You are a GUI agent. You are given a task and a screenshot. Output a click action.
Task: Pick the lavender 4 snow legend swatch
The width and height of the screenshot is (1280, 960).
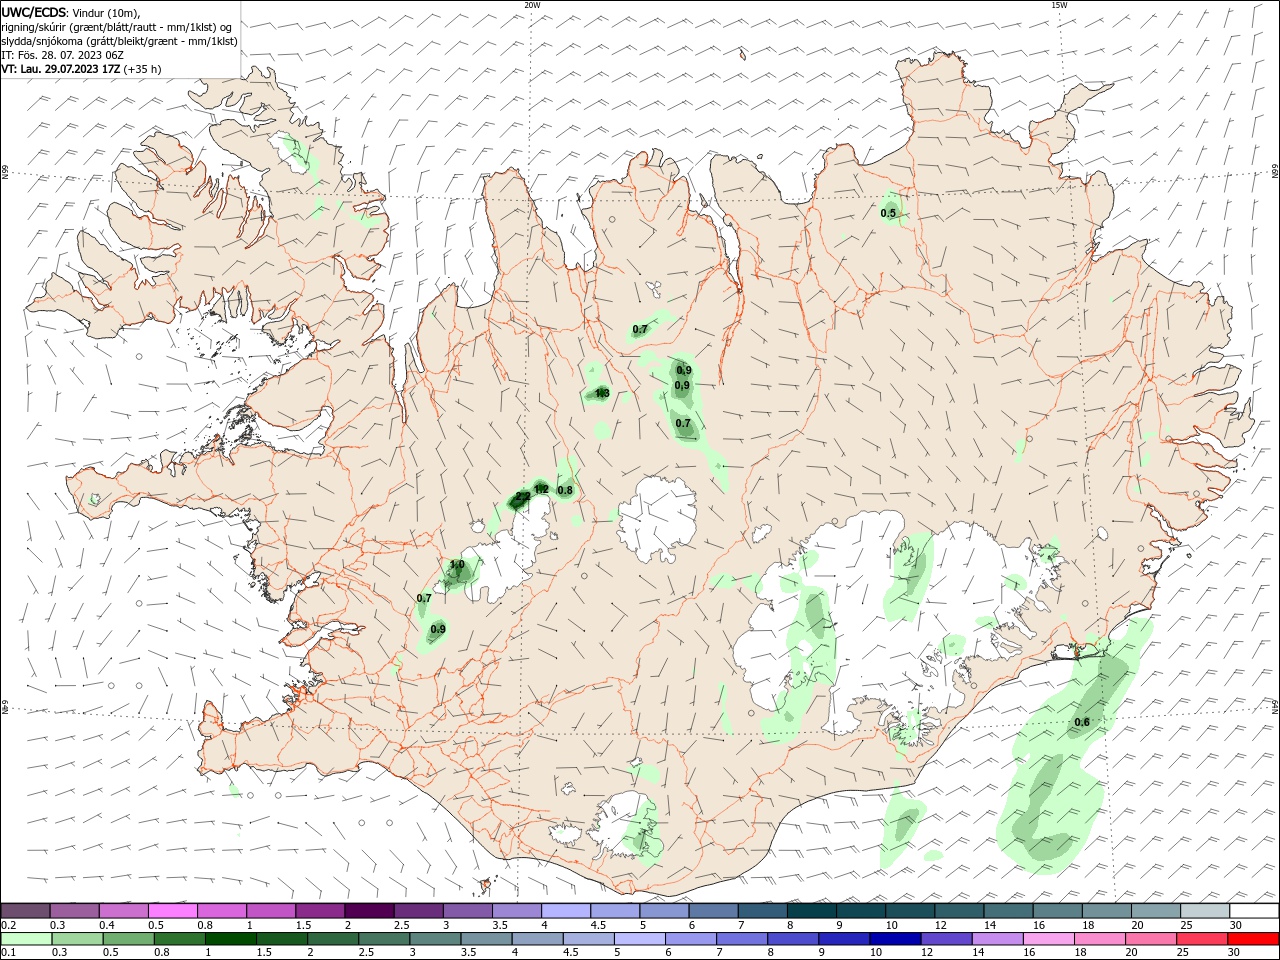point(566,911)
